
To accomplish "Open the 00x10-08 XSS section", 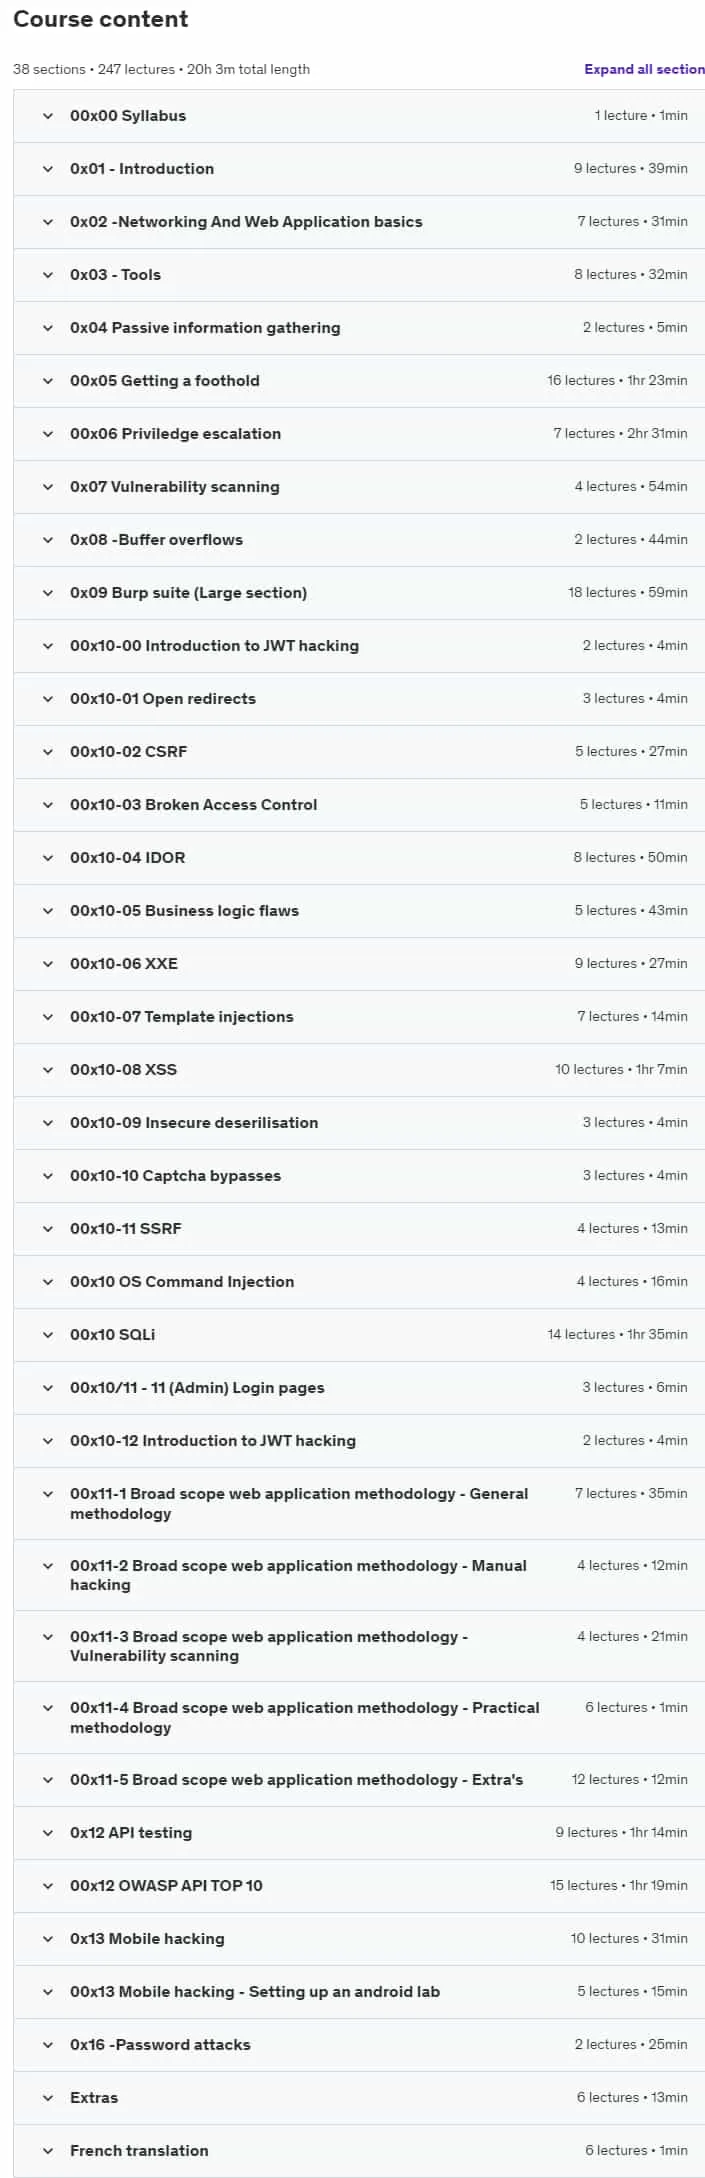I will coord(359,1070).
